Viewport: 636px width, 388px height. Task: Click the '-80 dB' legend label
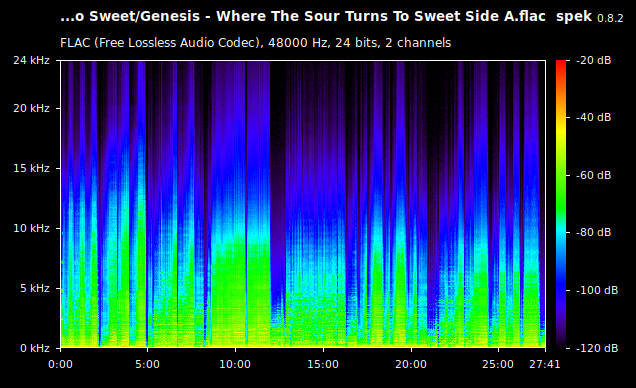click(594, 232)
